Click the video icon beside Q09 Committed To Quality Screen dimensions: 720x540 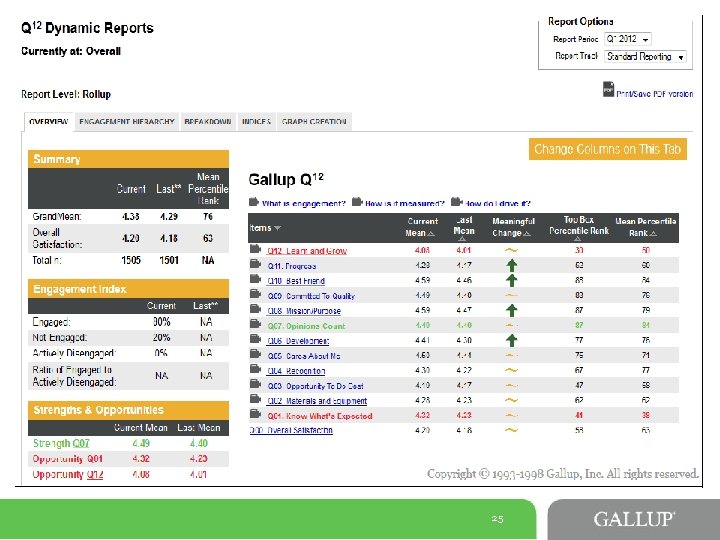click(x=255, y=294)
